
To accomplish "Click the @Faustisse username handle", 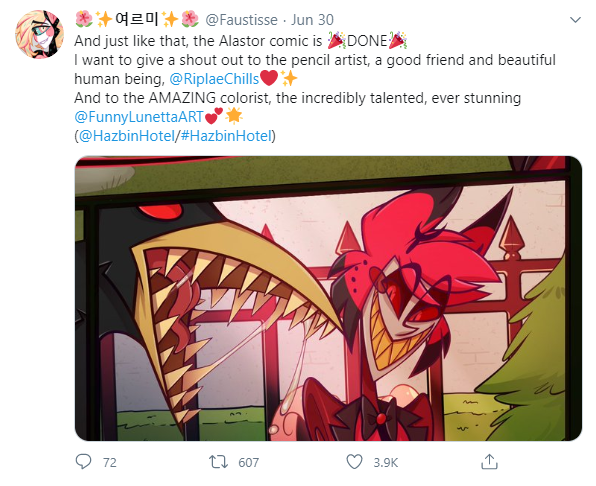I will tap(241, 20).
